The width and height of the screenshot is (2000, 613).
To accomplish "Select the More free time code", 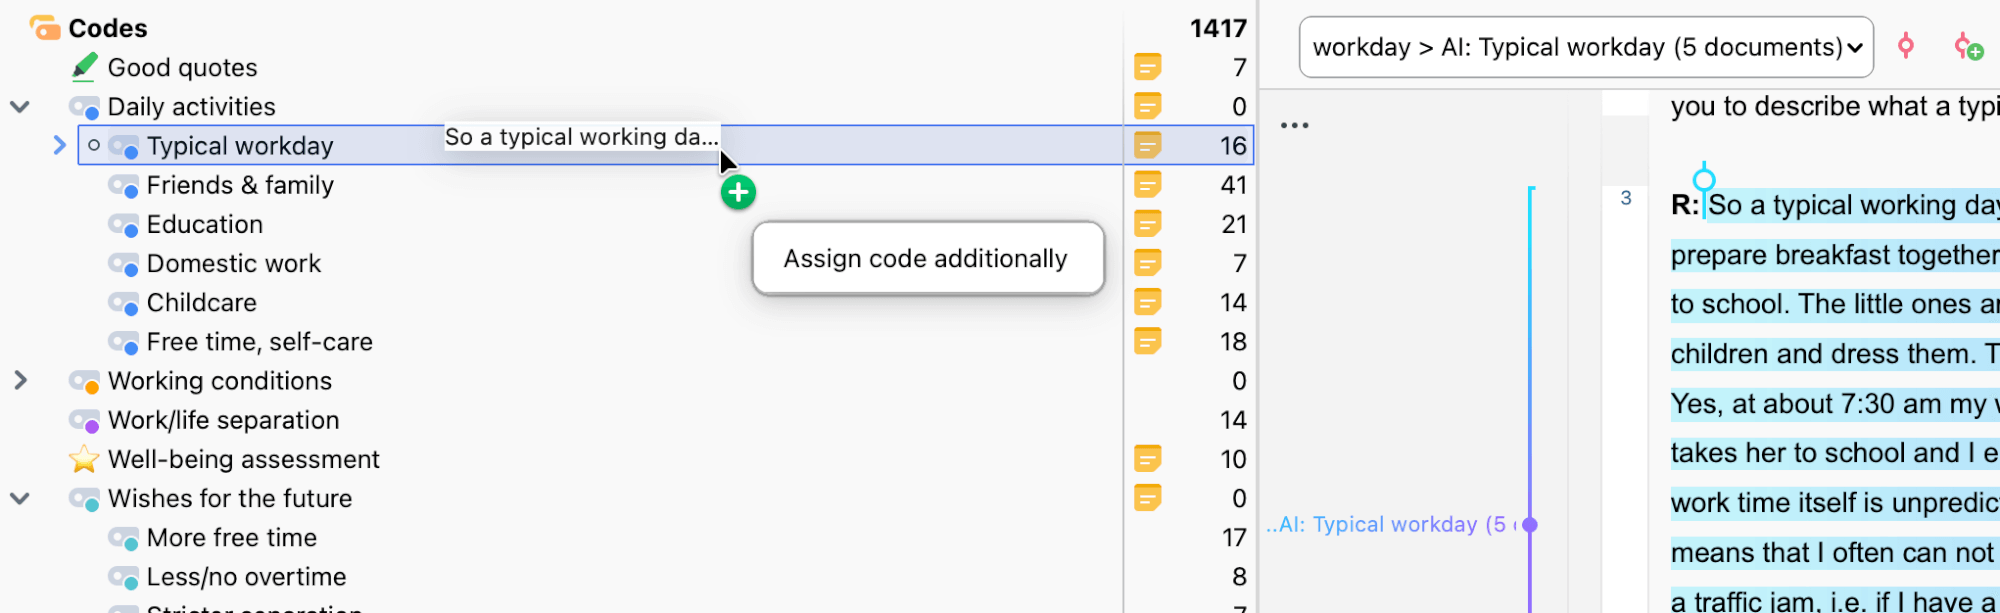I will (x=232, y=538).
